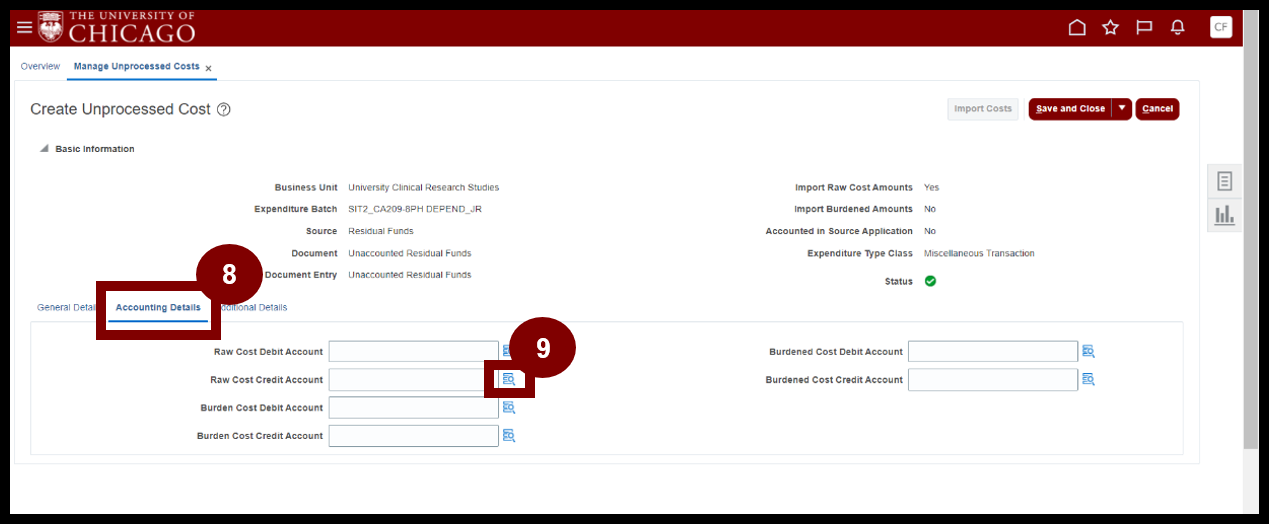Search Burdened Cost Credit Account
The image size is (1269, 524).
click(x=1088, y=379)
